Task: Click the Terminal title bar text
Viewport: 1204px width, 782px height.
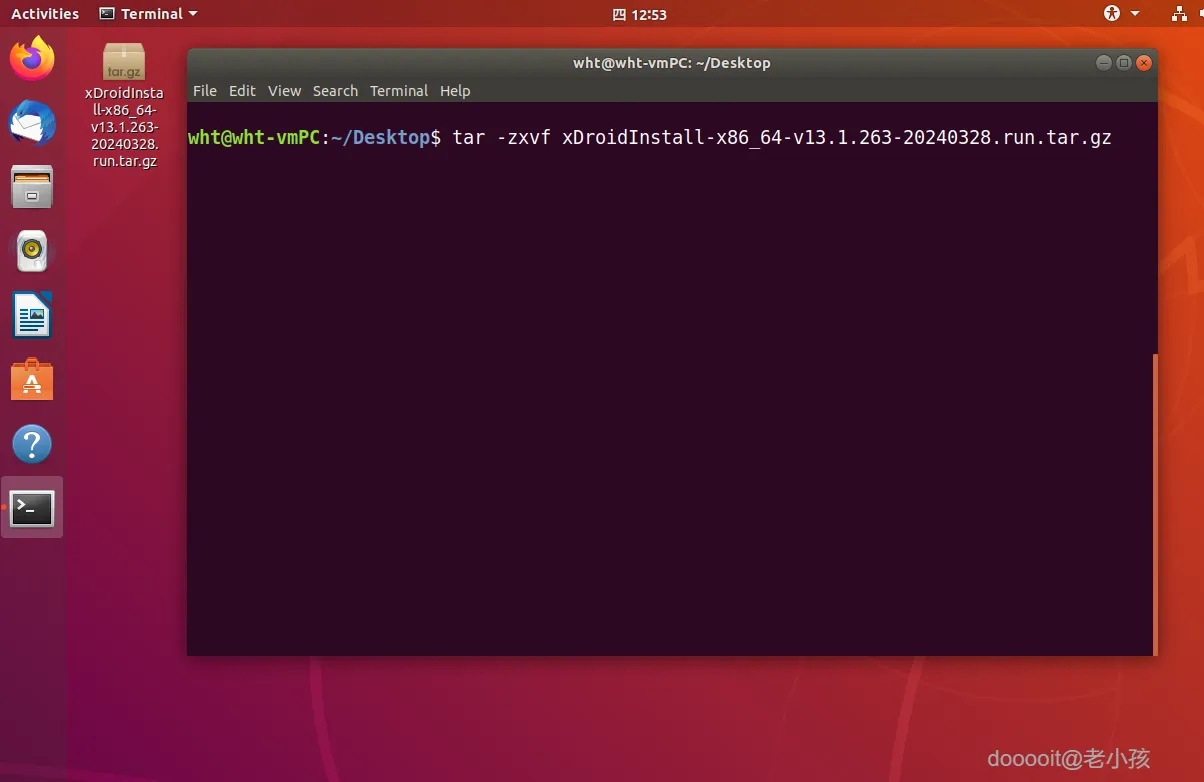Action: pyautogui.click(x=672, y=63)
